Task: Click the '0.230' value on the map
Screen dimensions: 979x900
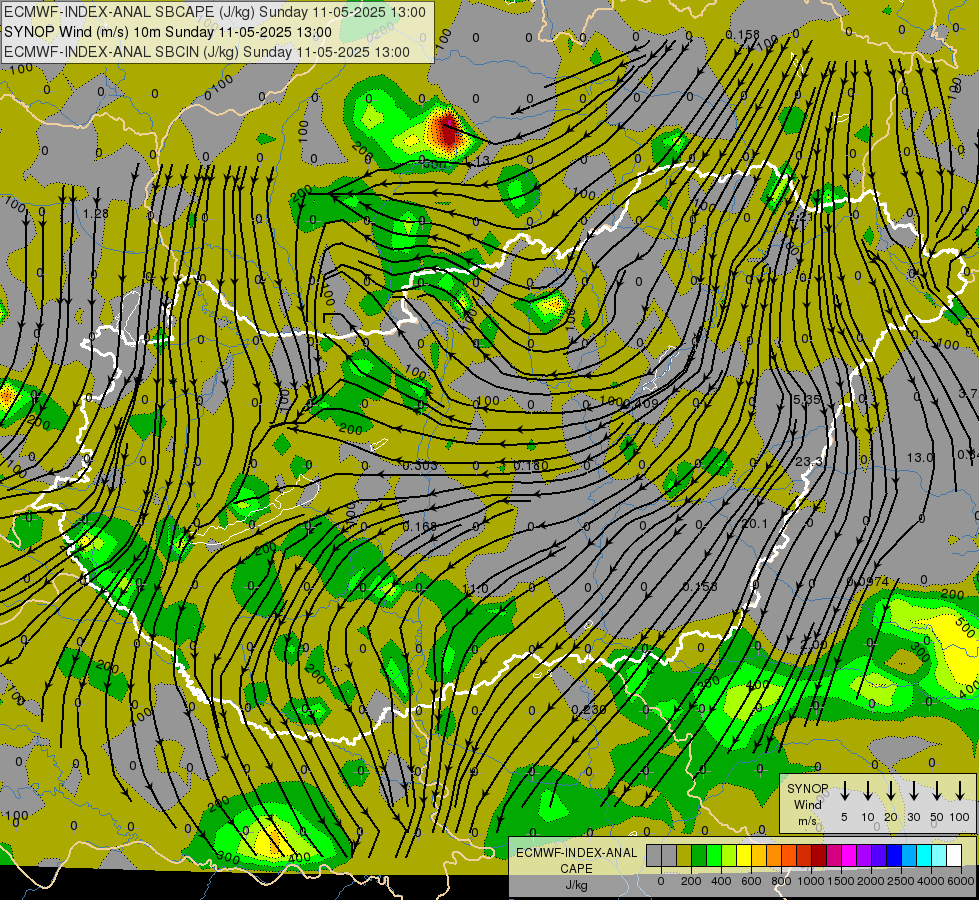Action: click(589, 710)
